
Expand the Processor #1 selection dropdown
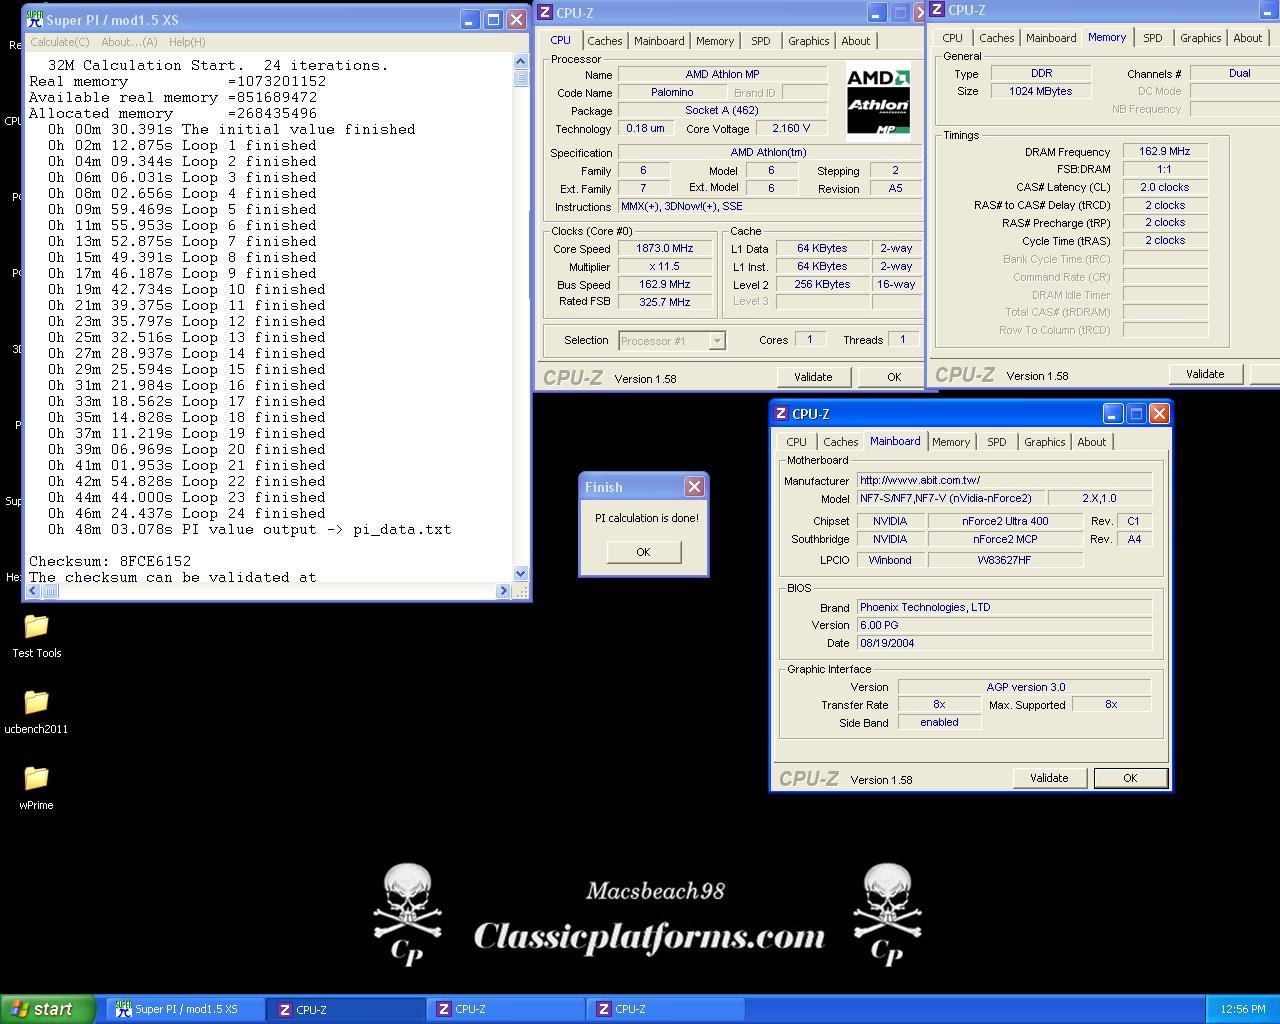[x=716, y=341]
